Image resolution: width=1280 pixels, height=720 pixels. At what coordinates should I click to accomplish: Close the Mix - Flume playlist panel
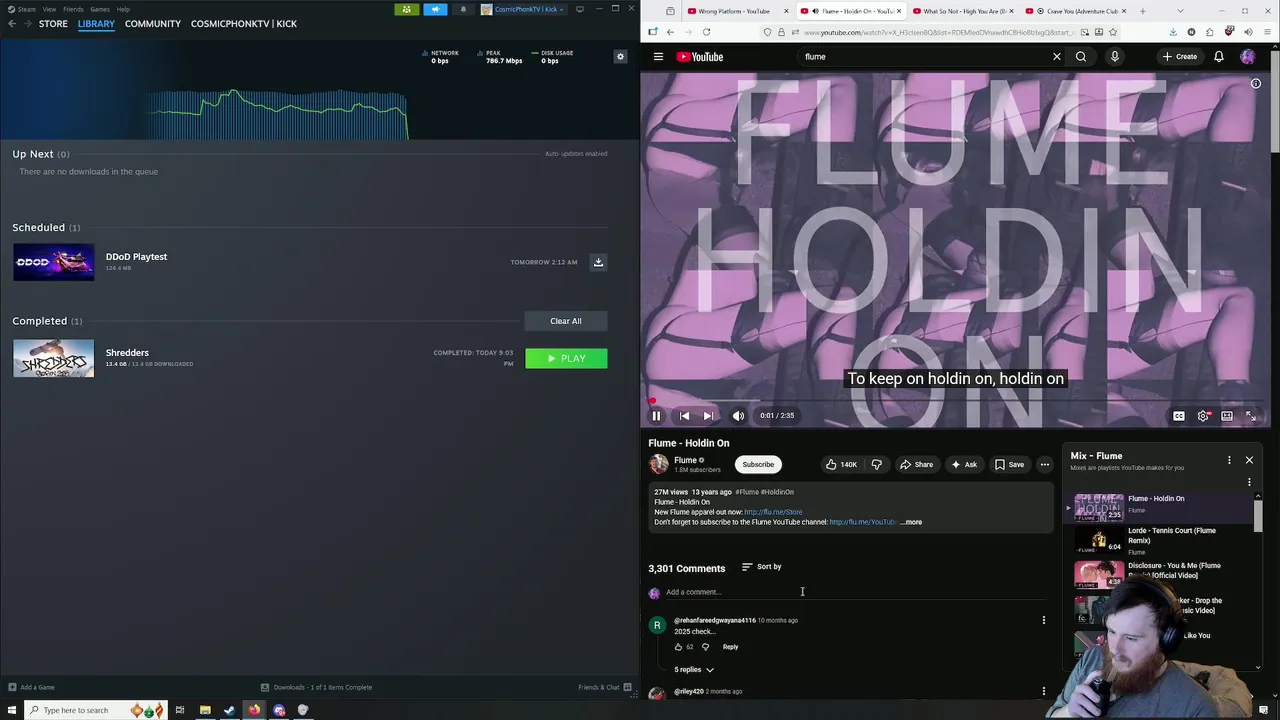click(1249, 460)
